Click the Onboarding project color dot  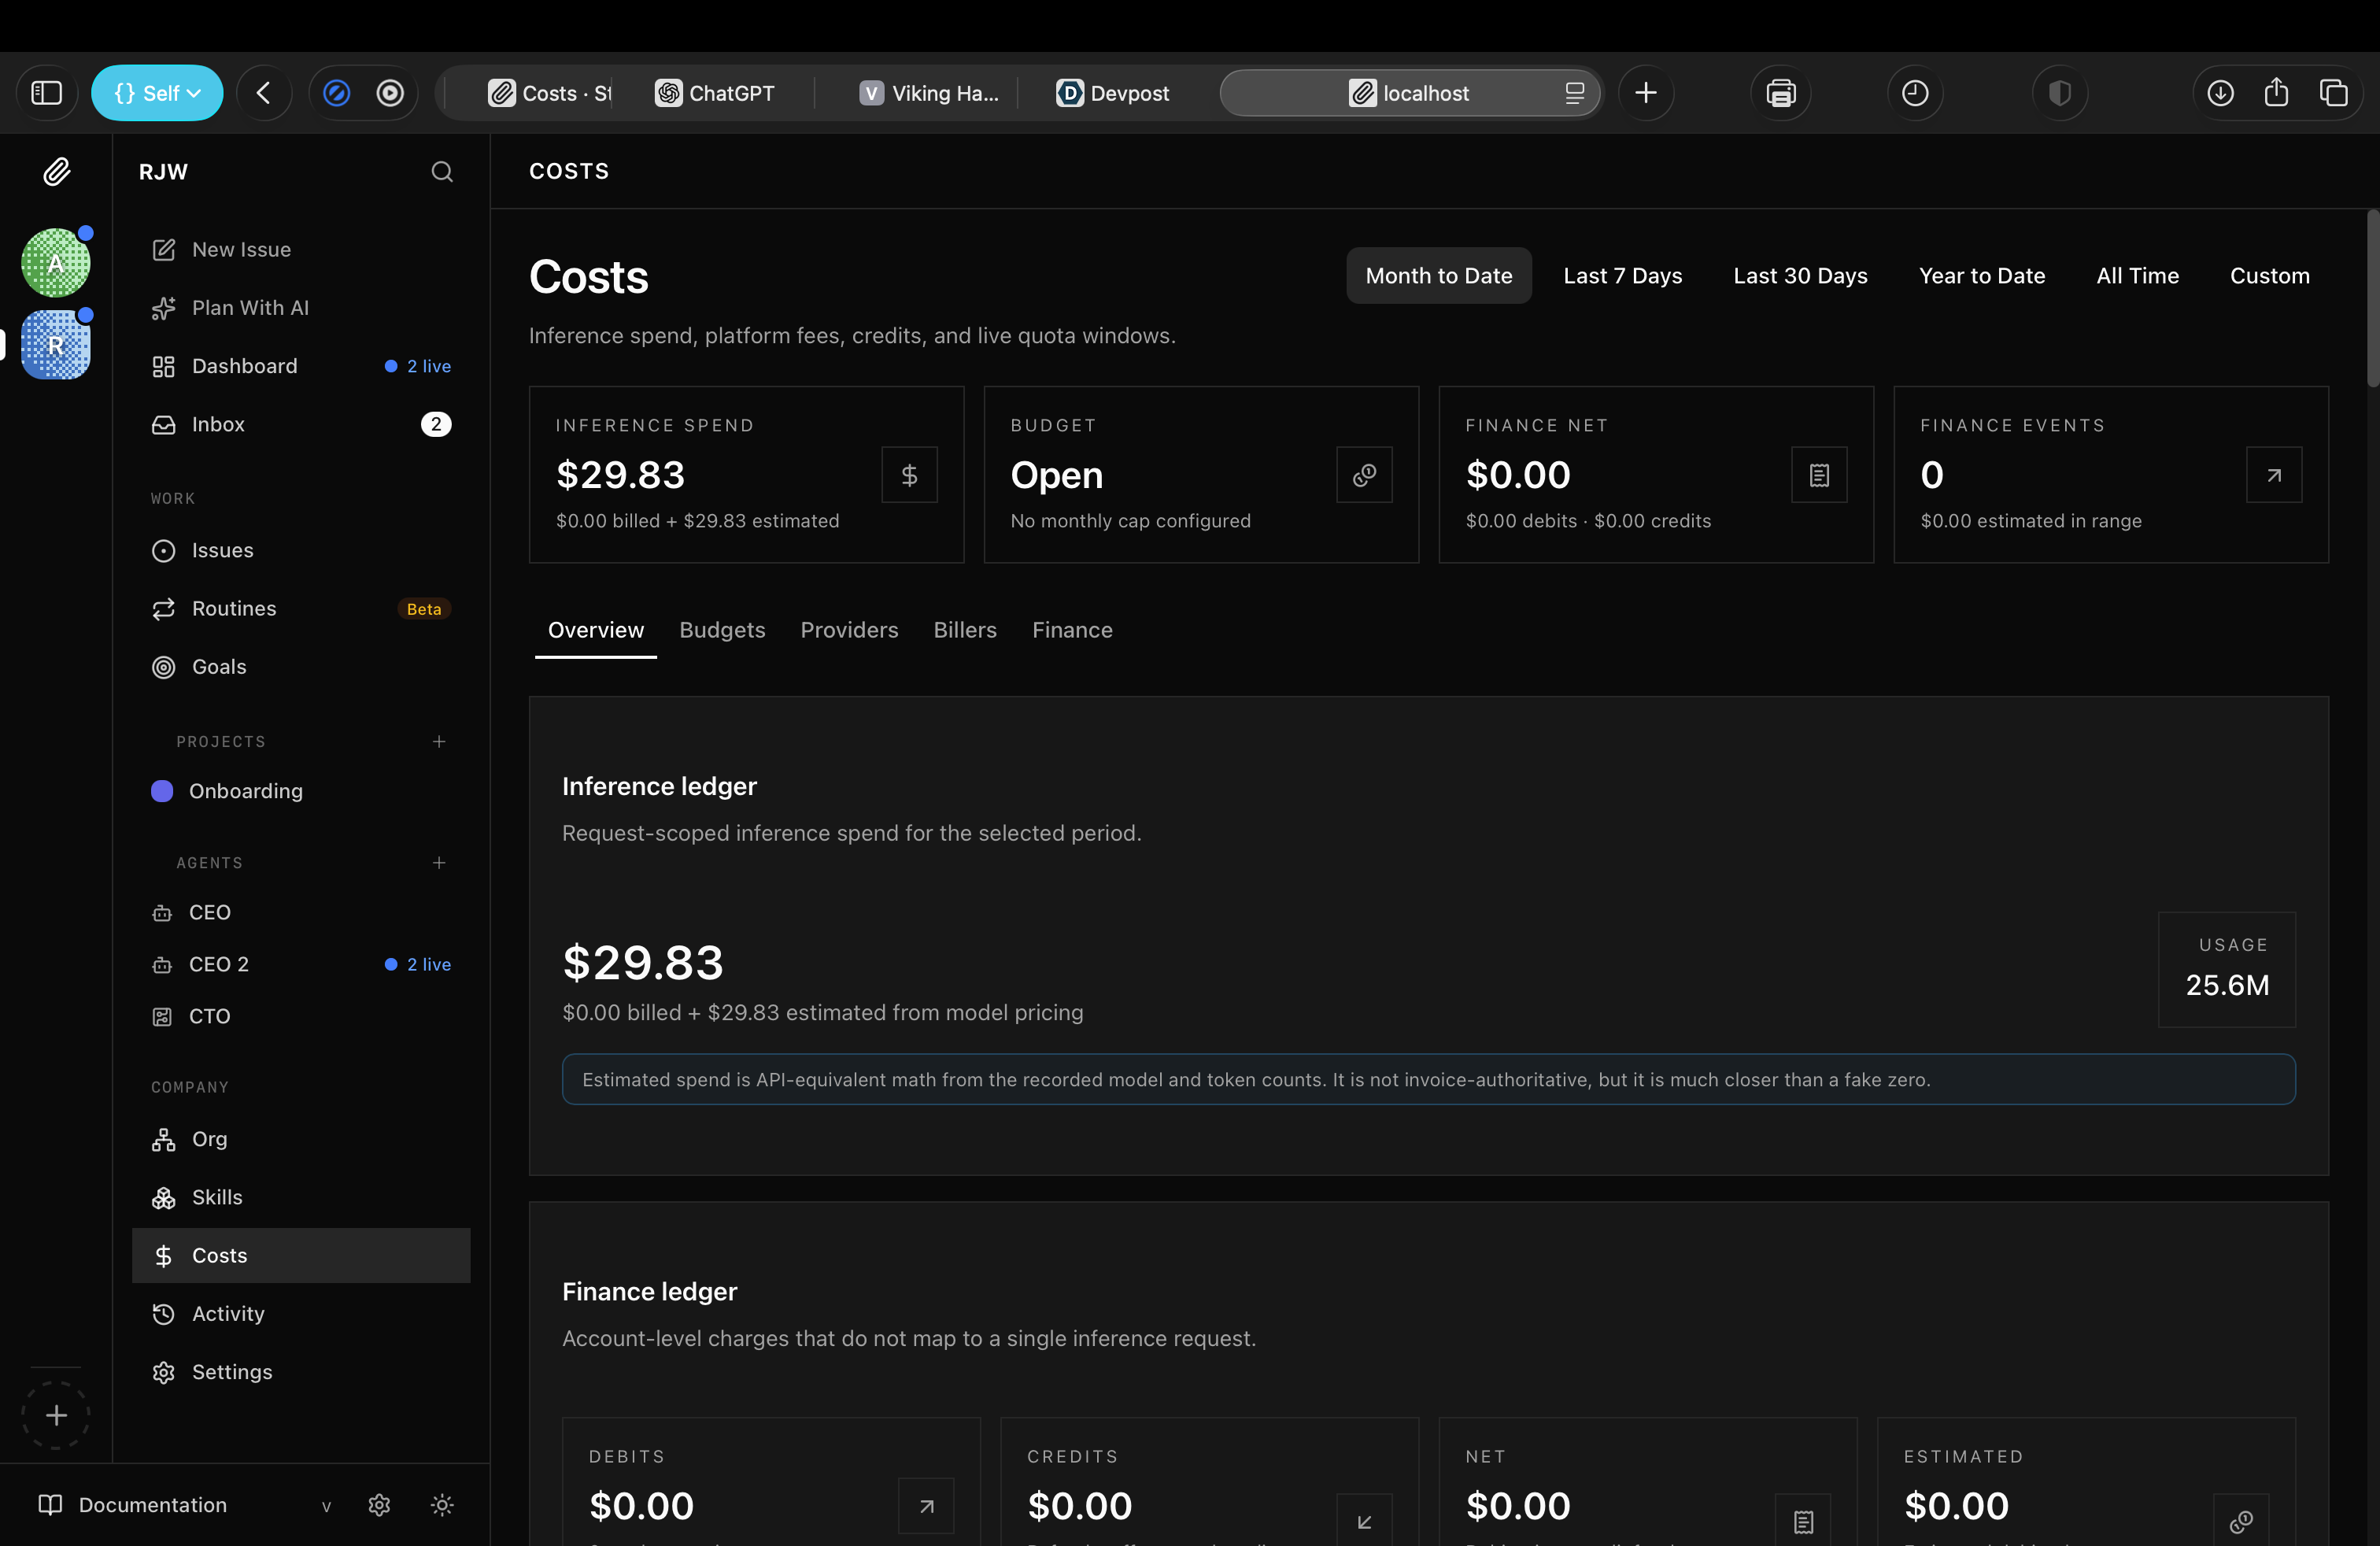(162, 791)
